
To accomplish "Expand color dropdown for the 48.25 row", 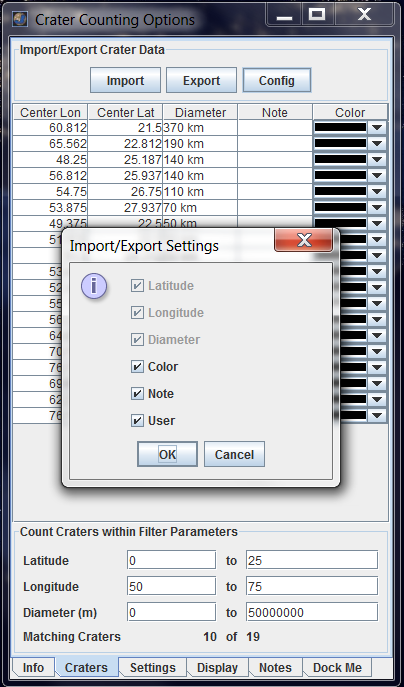I will pos(377,160).
